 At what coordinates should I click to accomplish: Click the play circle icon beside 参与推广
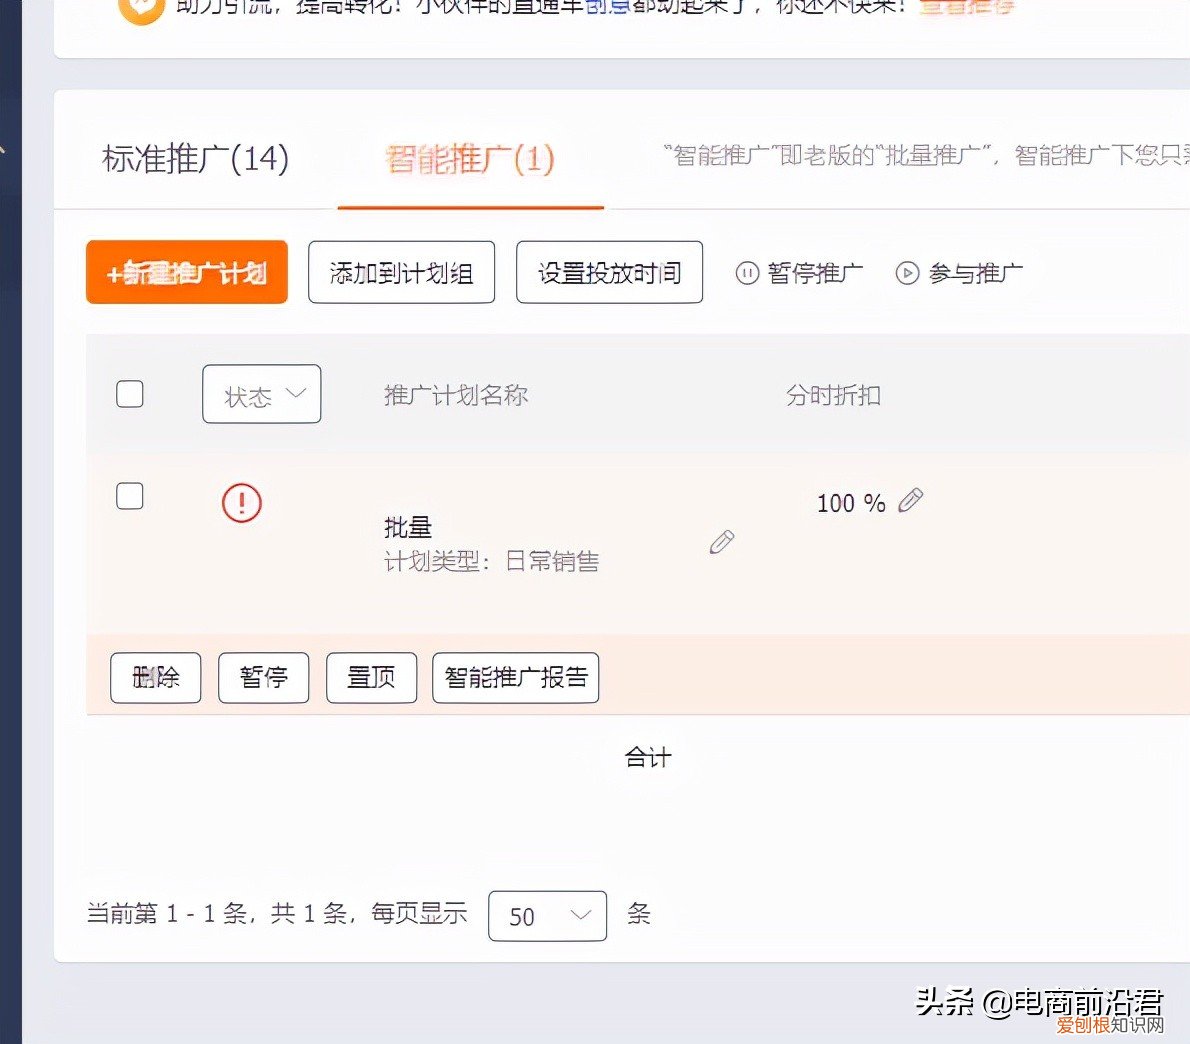tap(907, 272)
